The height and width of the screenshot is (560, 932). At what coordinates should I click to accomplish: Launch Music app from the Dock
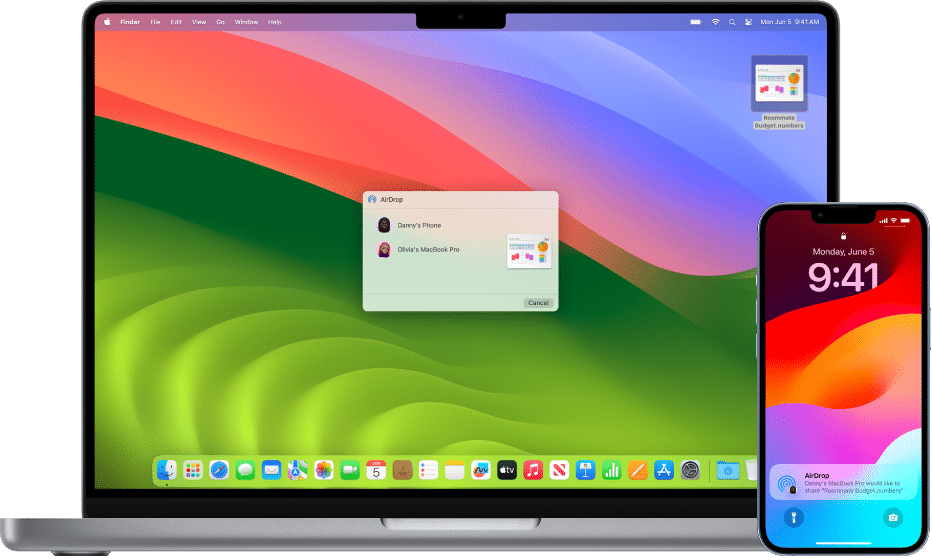[x=533, y=471]
